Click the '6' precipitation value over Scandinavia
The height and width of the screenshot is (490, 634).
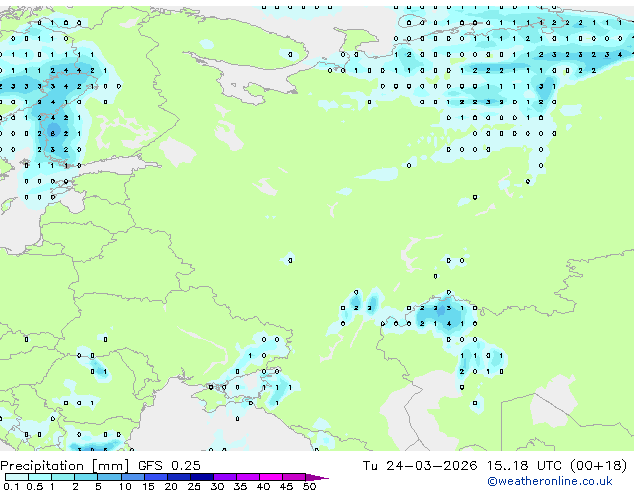tap(53, 133)
